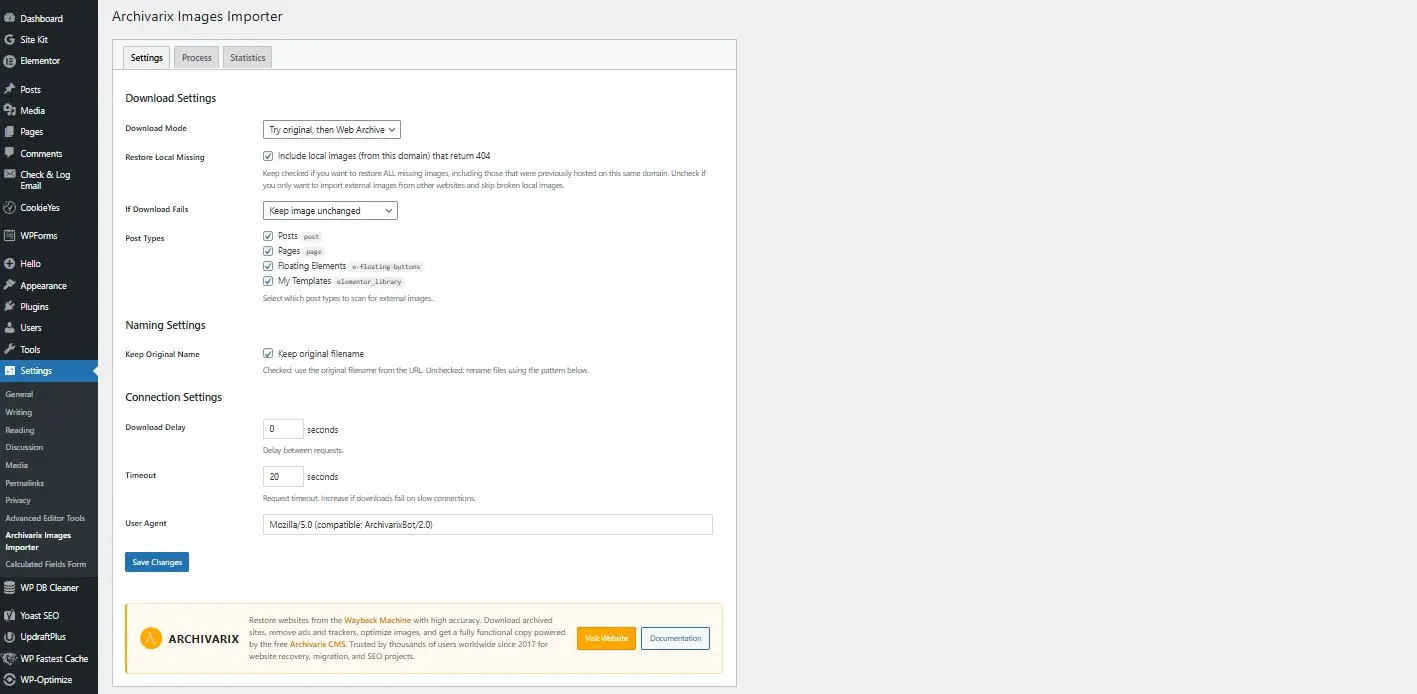Image resolution: width=1417 pixels, height=694 pixels.
Task: Switch to the Process tab
Action: 196,58
